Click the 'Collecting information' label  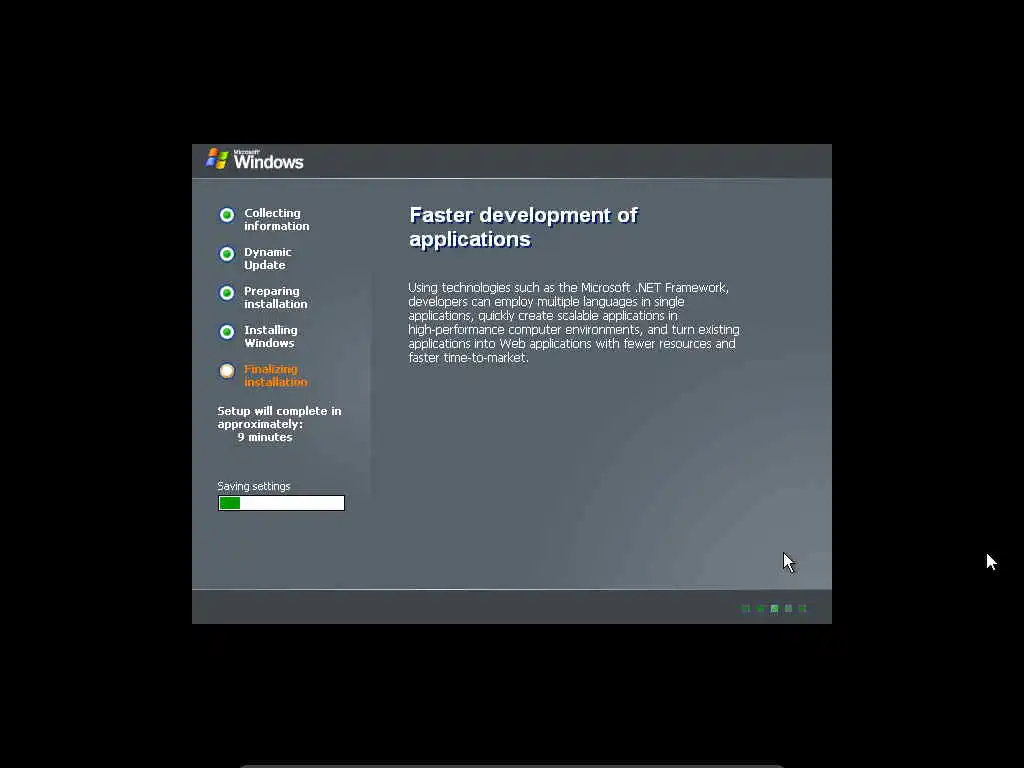coord(276,219)
